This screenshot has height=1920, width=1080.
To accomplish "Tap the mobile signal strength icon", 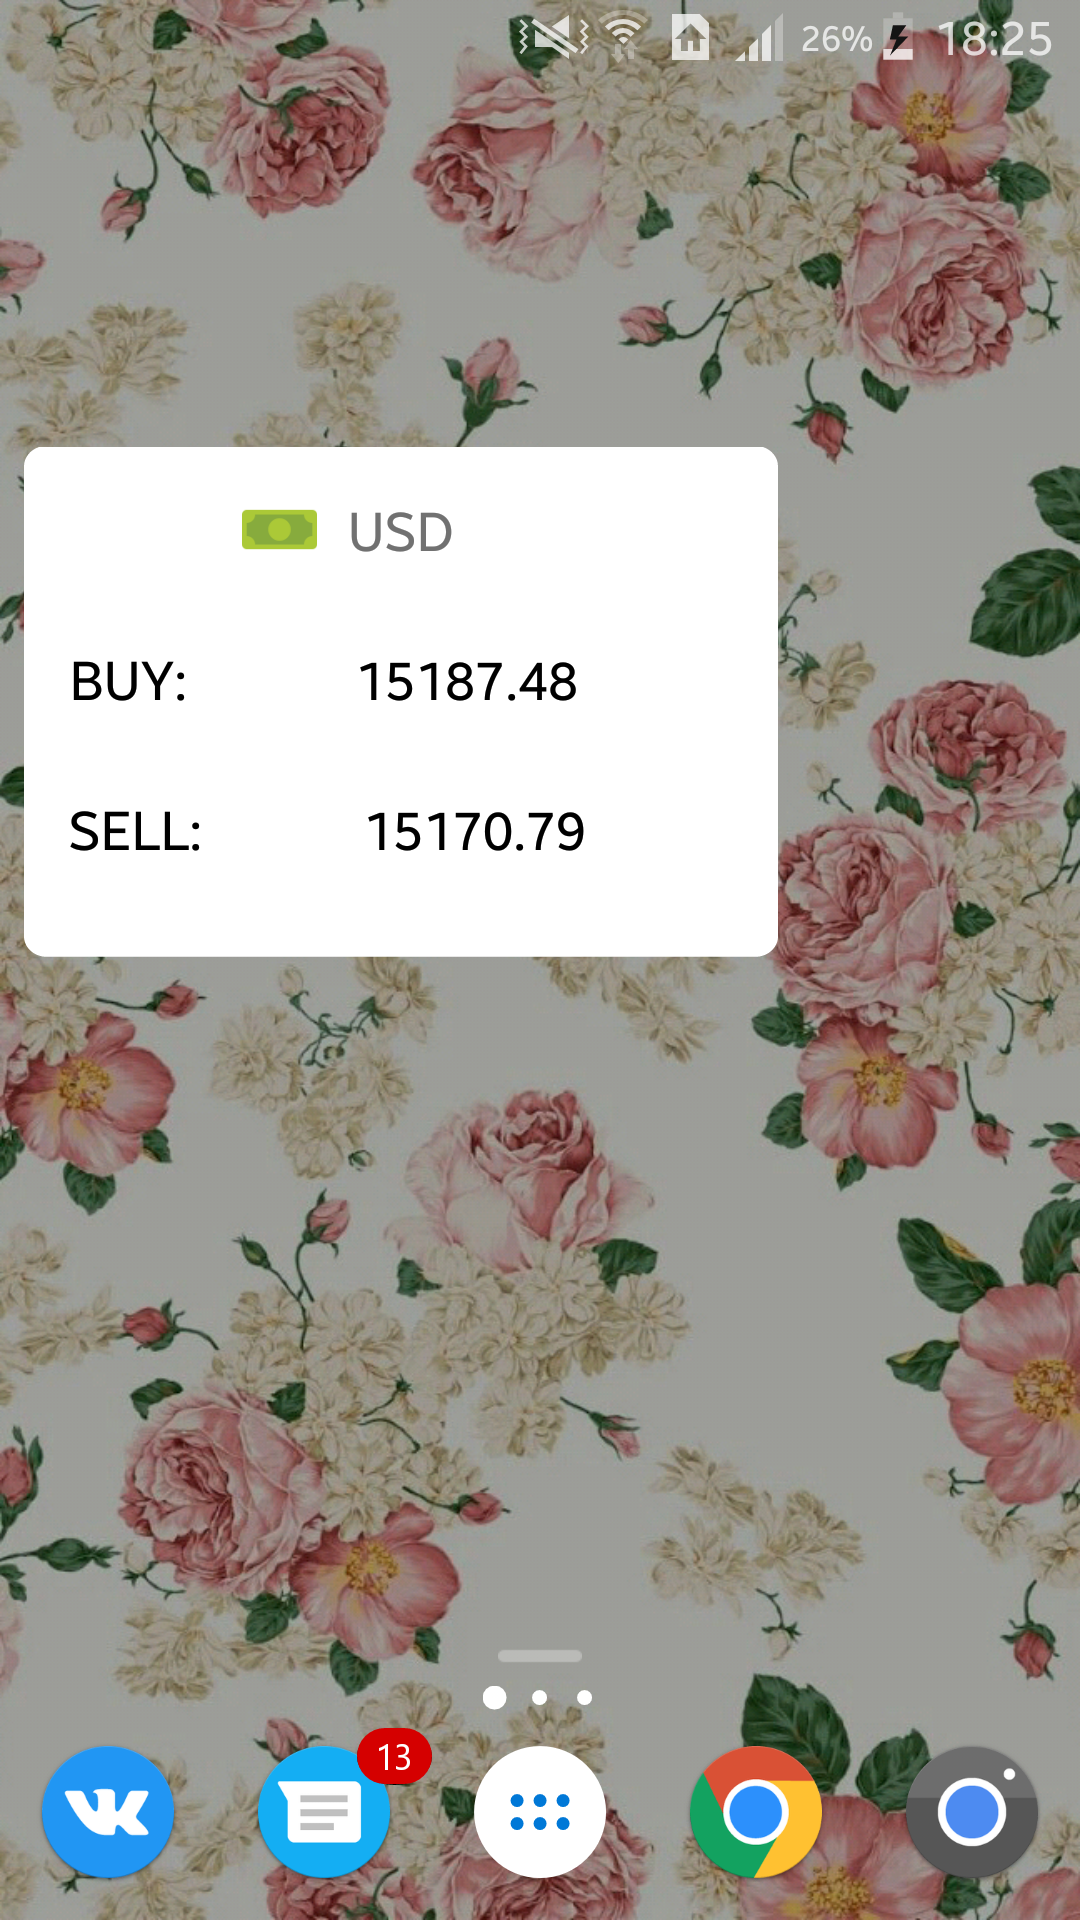I will click(760, 40).
